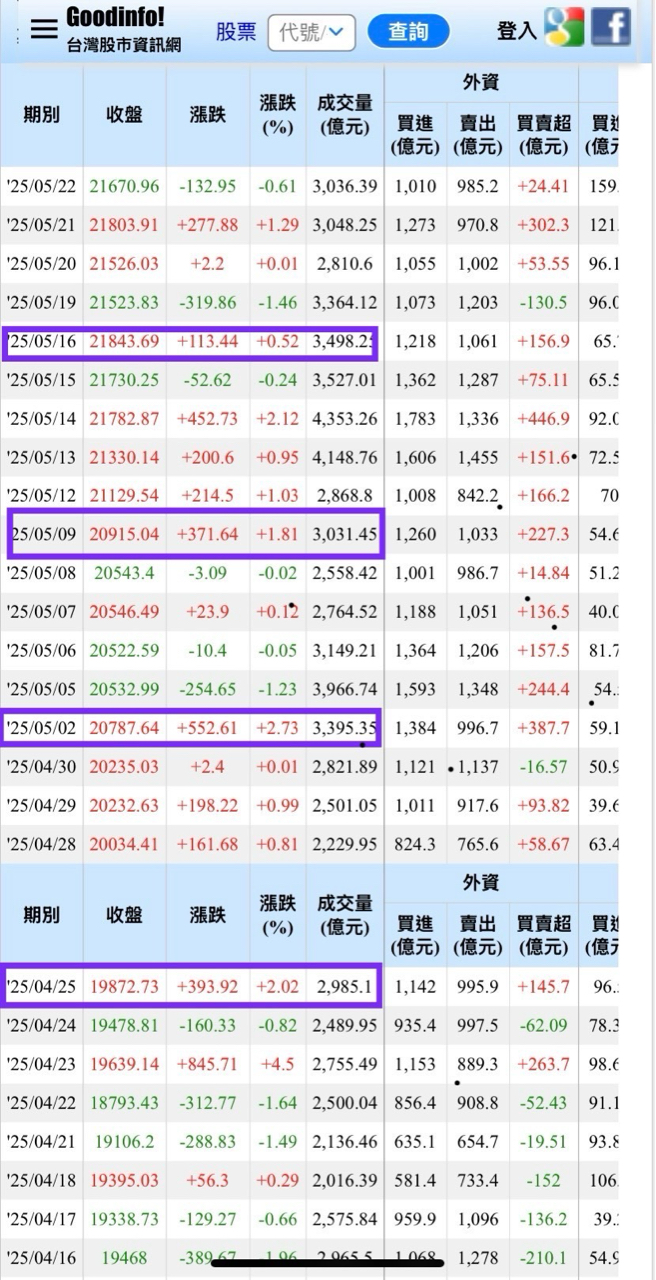This screenshot has height=1280, width=656.
Task: Click foreign buy value 1,783
Action: click(x=415, y=419)
